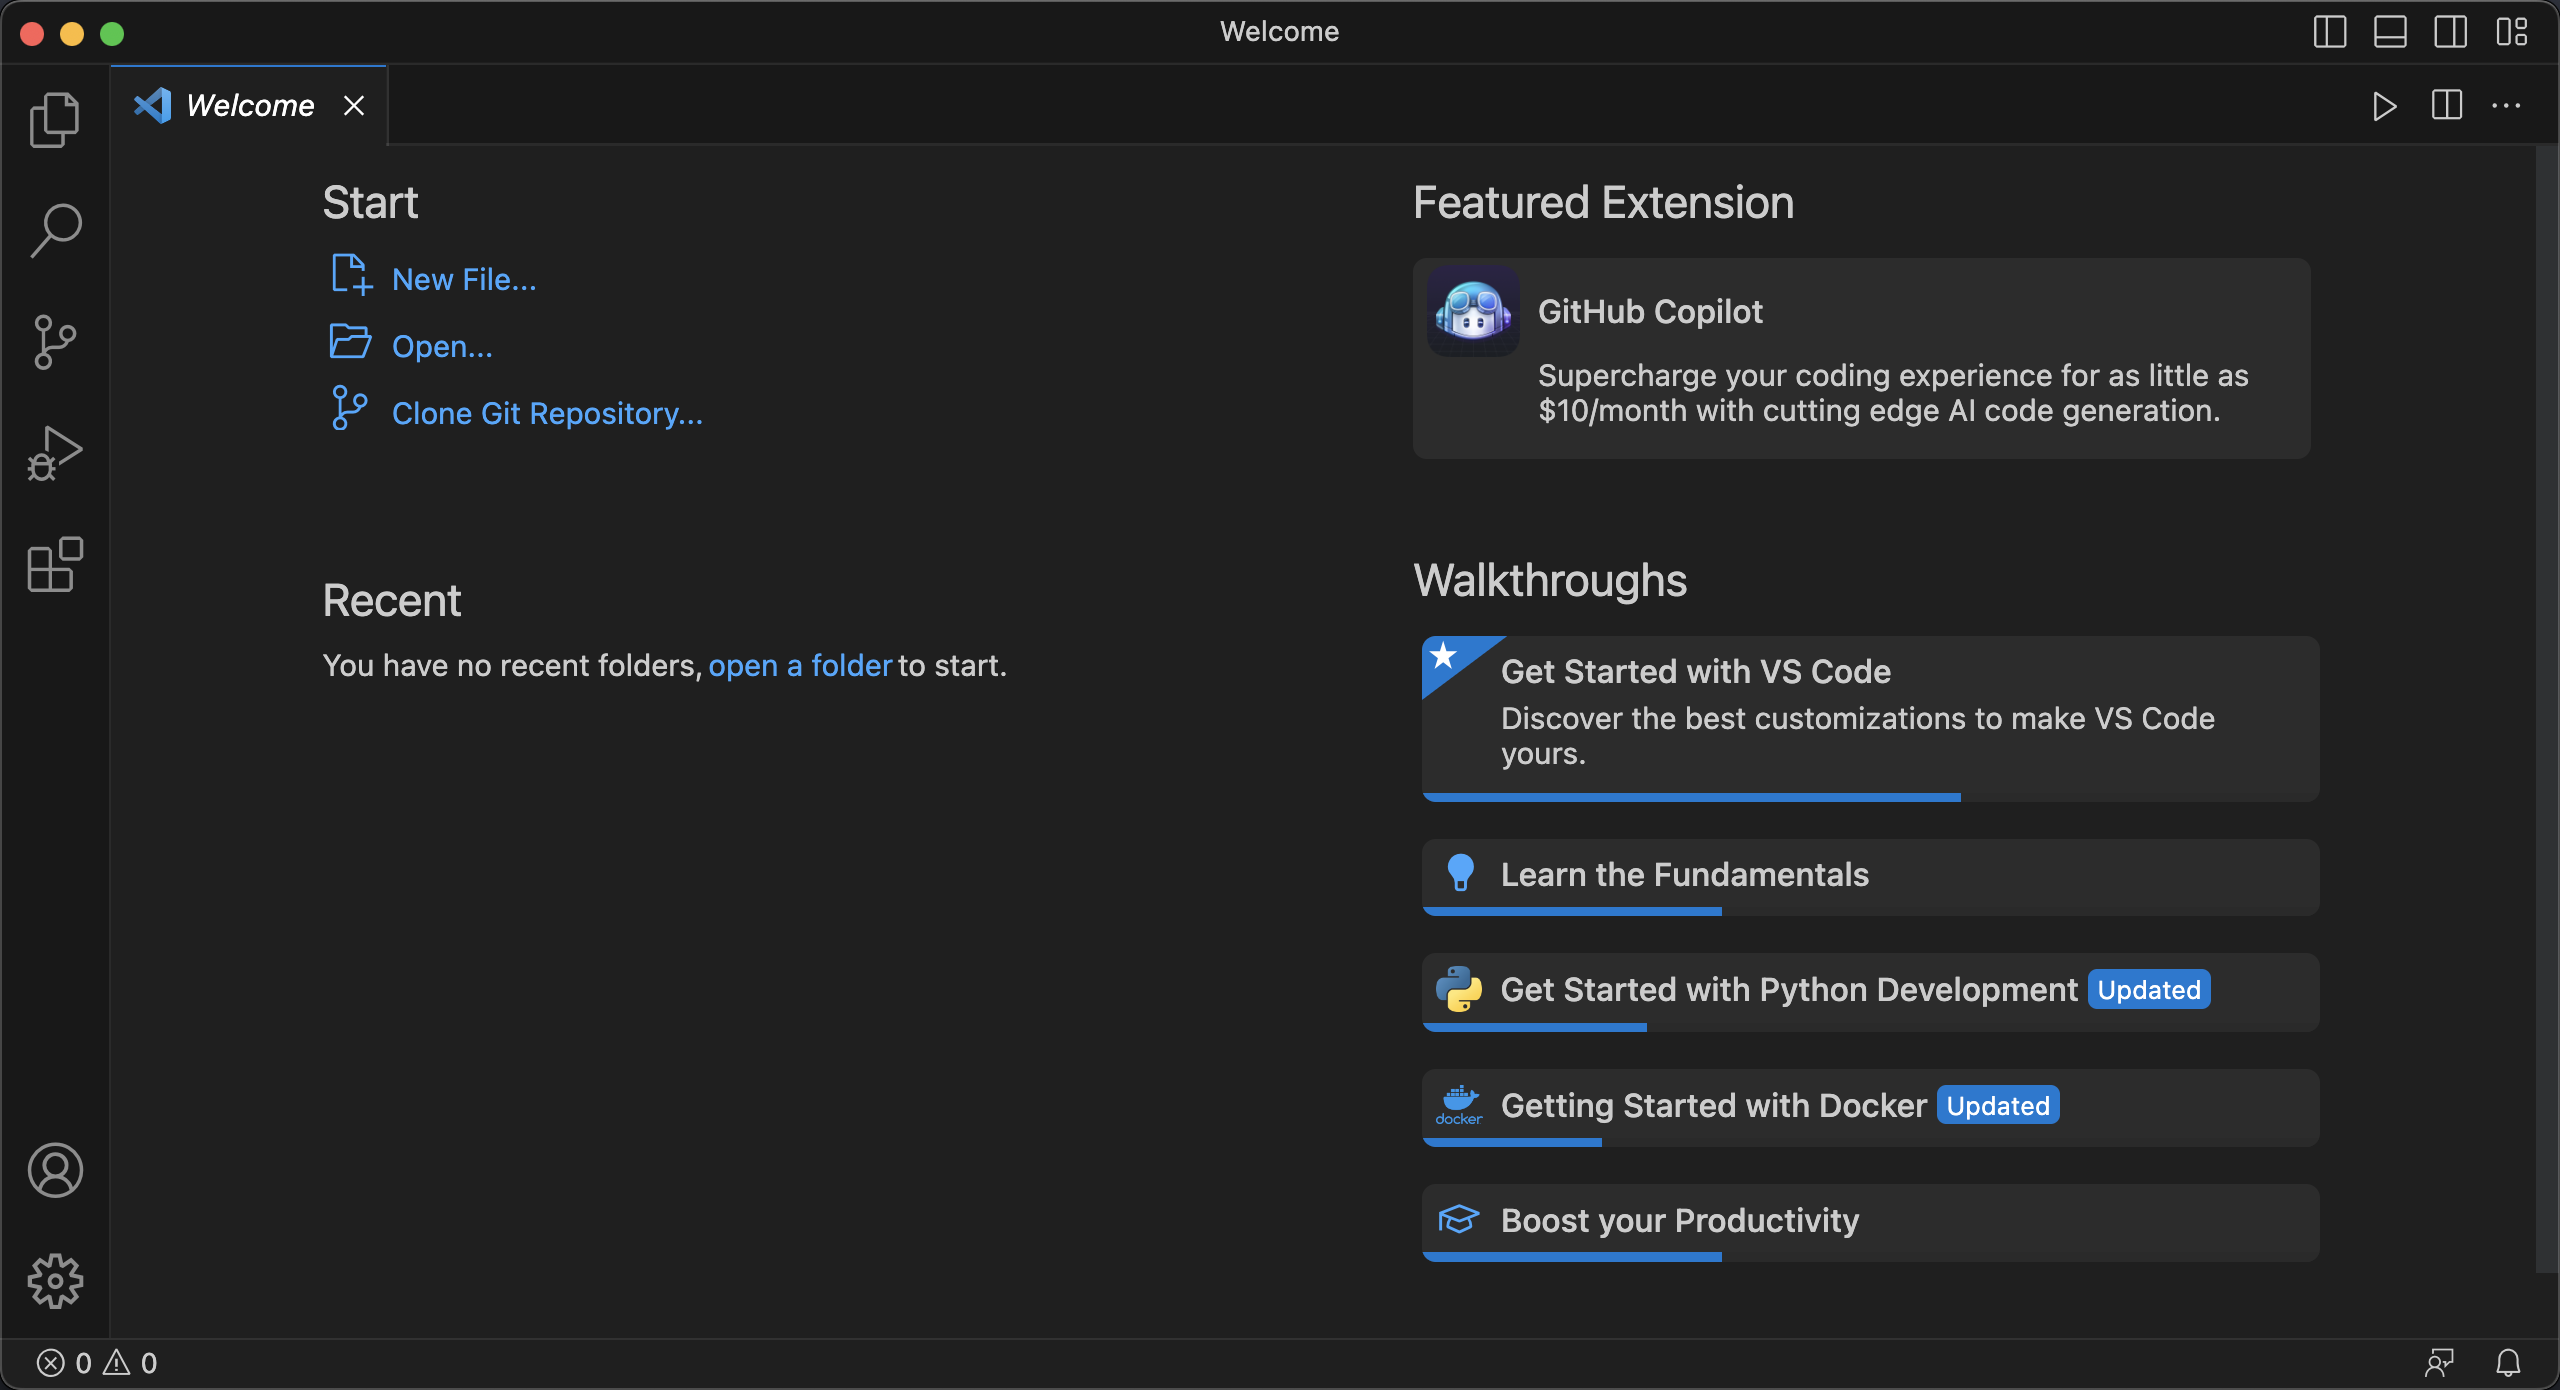The width and height of the screenshot is (2560, 1390).
Task: Click the Accounts icon
Action: 55,1170
